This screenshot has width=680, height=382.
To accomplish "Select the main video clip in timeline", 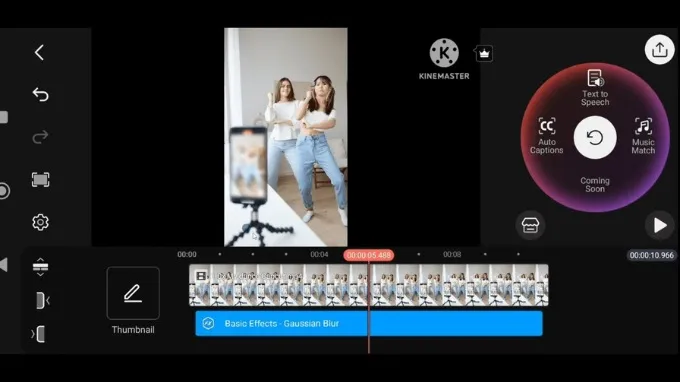I will 369,285.
